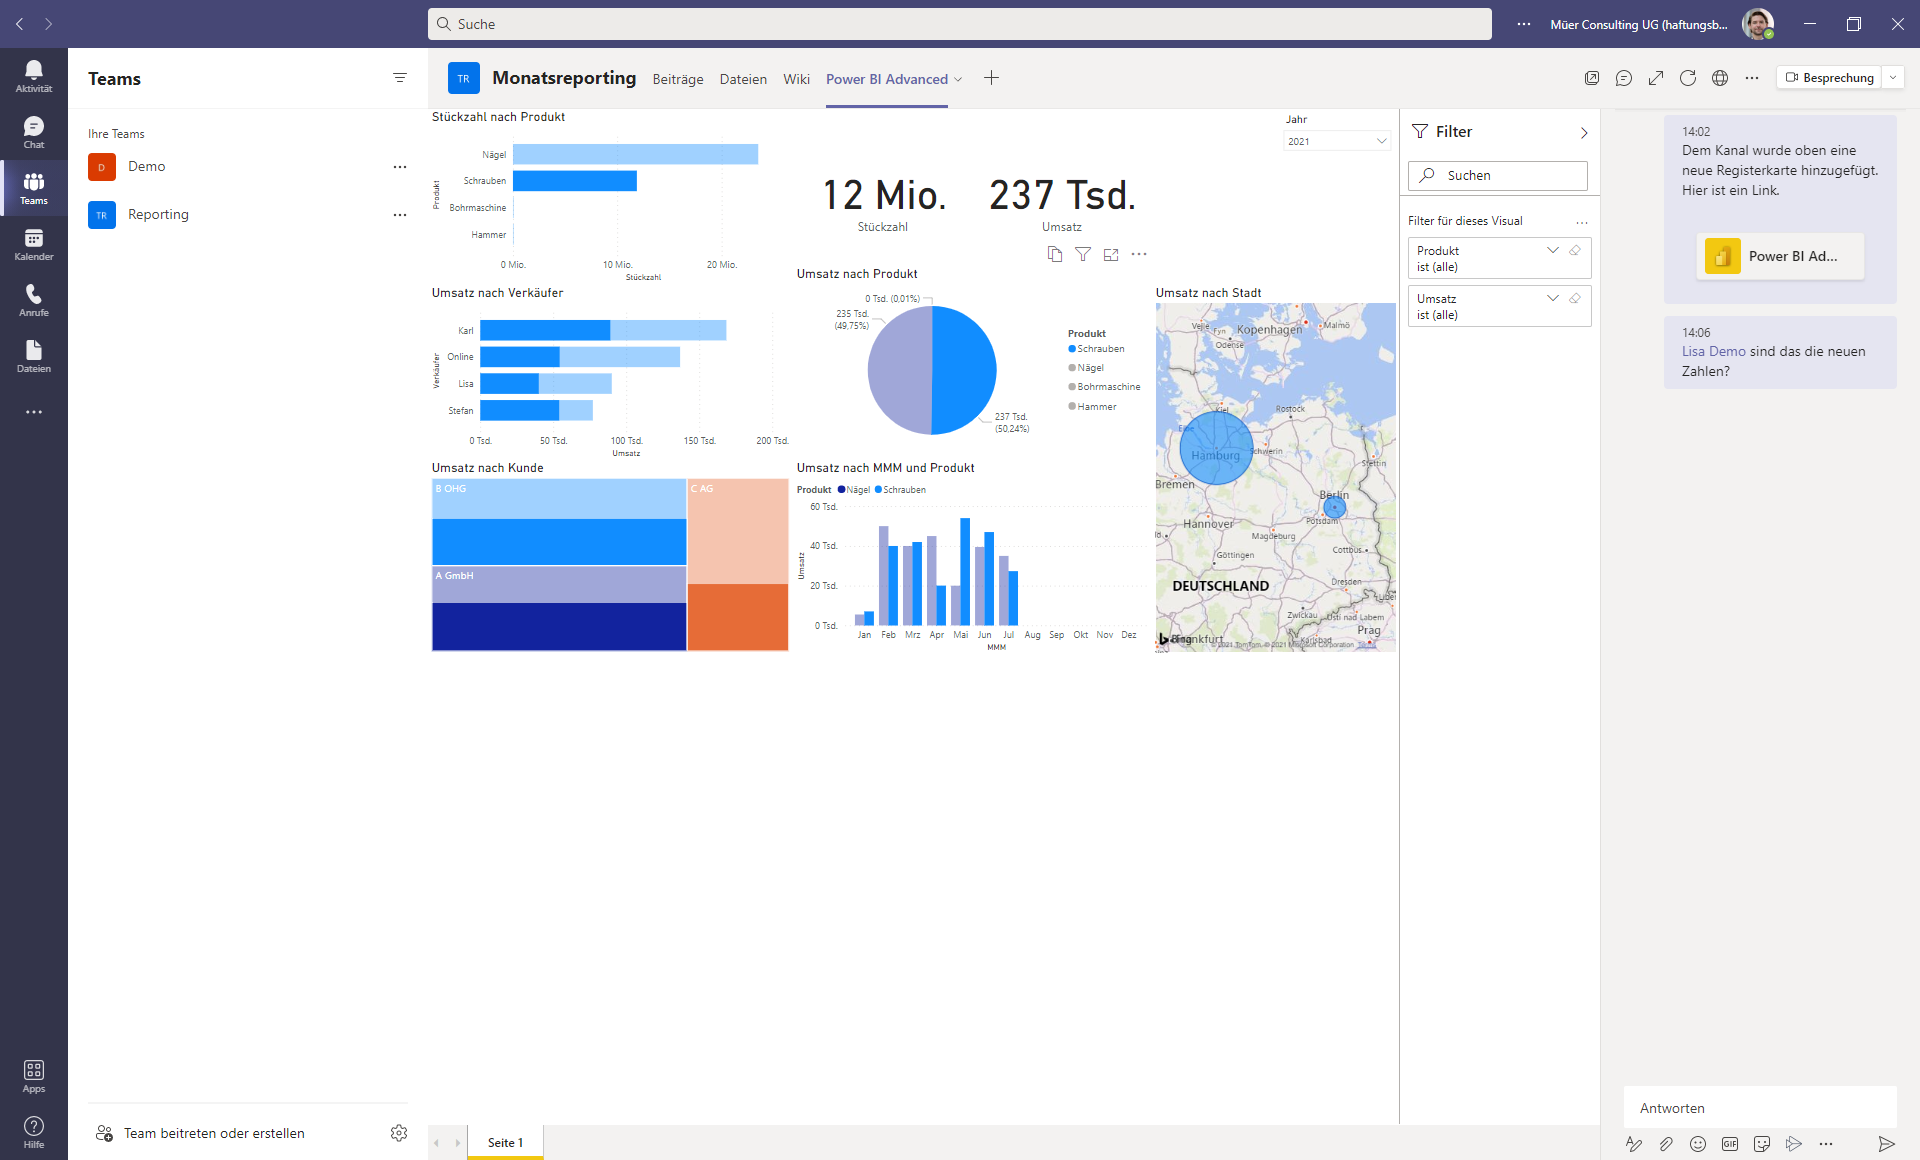Open the Power BI Ad... link card
Image resolution: width=1920 pixels, height=1160 pixels.
[x=1780, y=256]
